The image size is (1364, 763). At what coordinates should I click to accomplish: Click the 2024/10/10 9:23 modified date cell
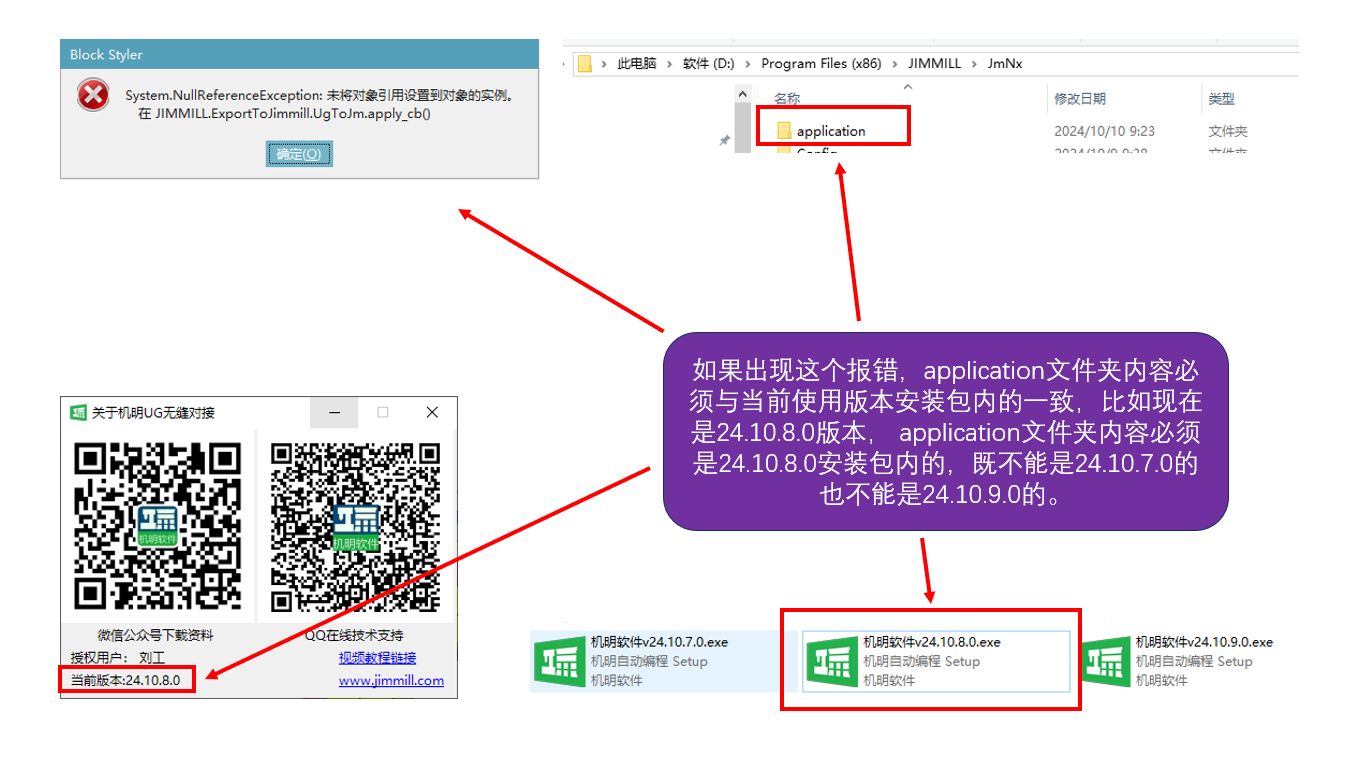pyautogui.click(x=1104, y=131)
